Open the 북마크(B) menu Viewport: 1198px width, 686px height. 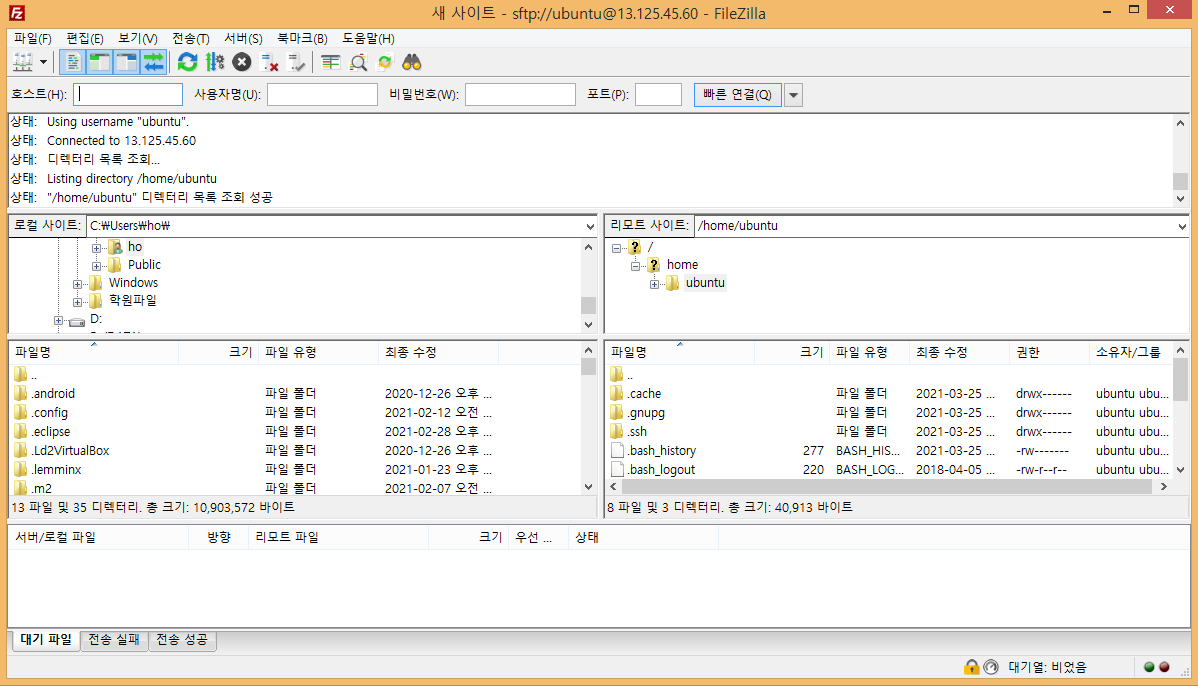pos(302,38)
